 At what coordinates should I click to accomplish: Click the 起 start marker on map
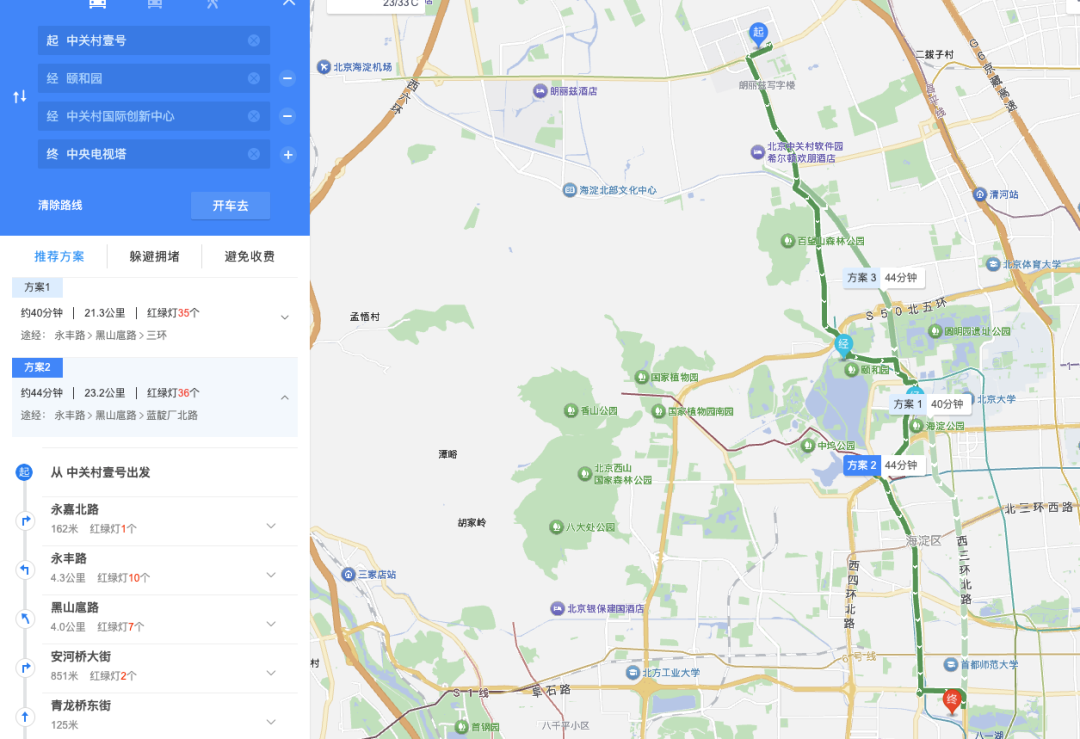(x=758, y=33)
